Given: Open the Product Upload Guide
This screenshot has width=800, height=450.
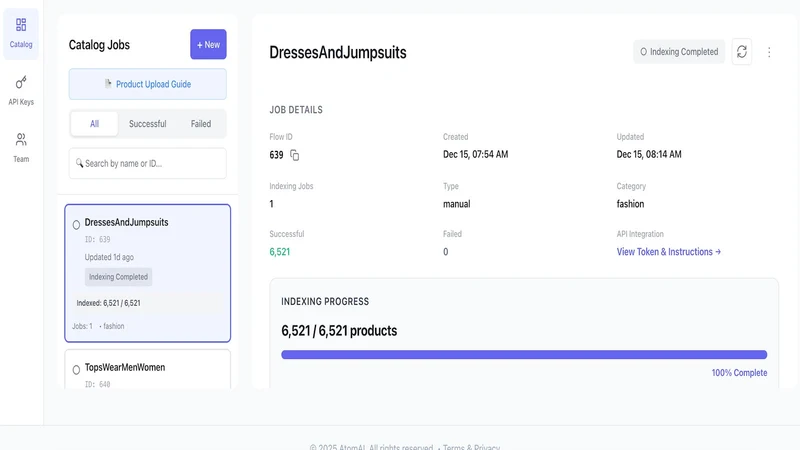Looking at the screenshot, I should click(x=147, y=84).
